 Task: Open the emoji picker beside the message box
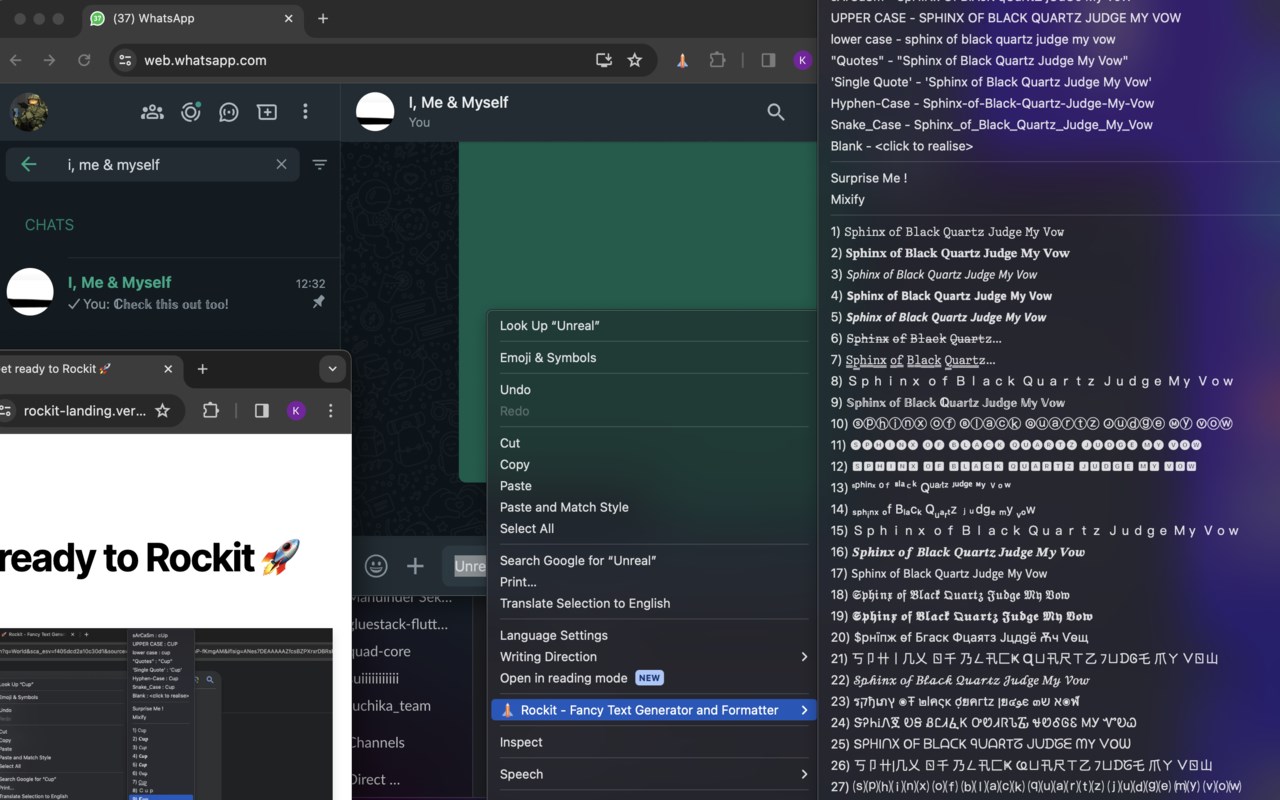(x=376, y=566)
